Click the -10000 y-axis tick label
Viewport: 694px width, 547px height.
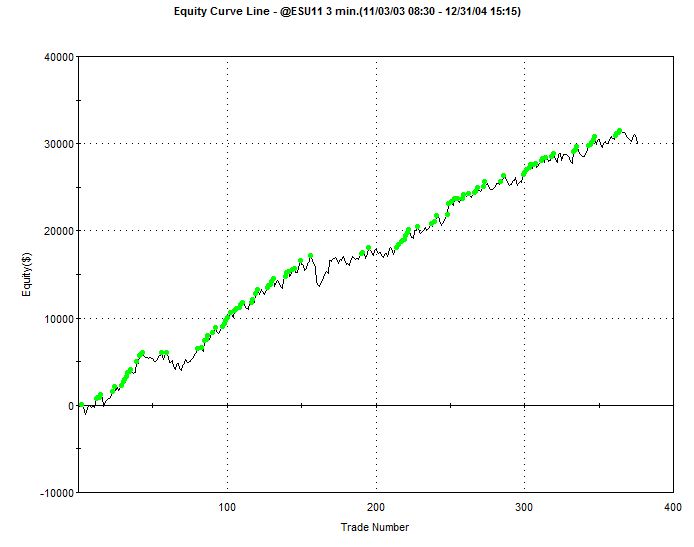point(54,493)
